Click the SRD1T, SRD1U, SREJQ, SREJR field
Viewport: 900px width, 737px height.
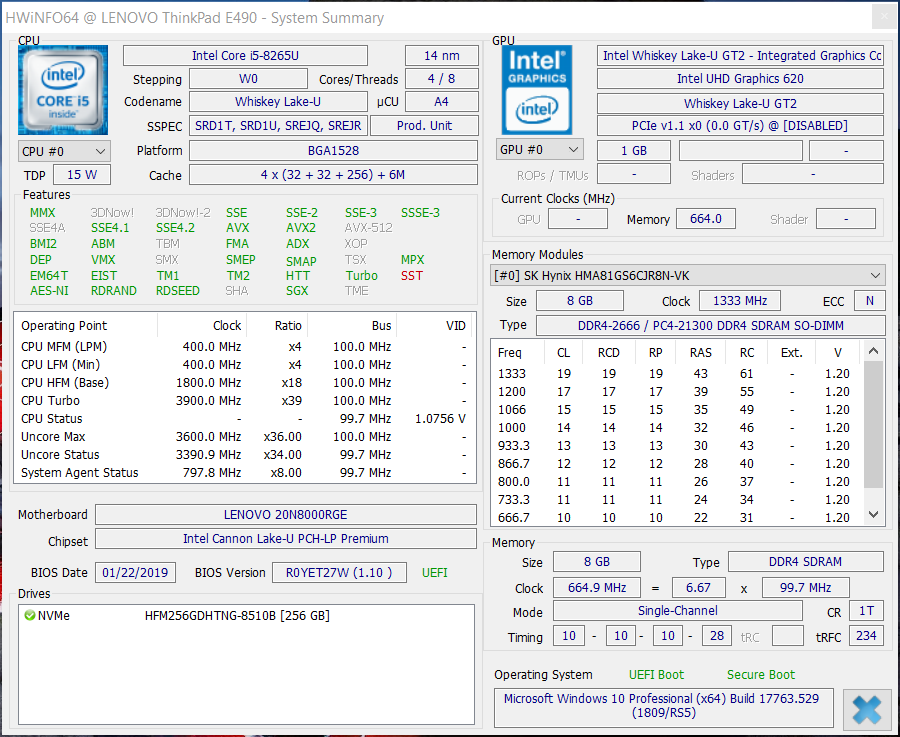278,126
